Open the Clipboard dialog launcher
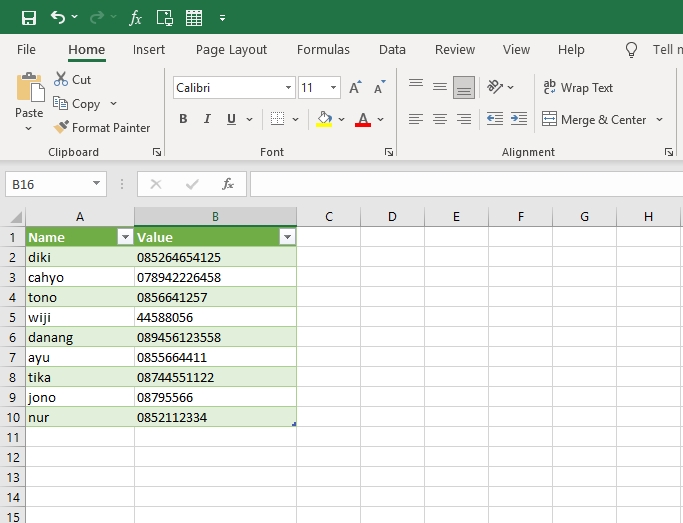 click(x=157, y=152)
